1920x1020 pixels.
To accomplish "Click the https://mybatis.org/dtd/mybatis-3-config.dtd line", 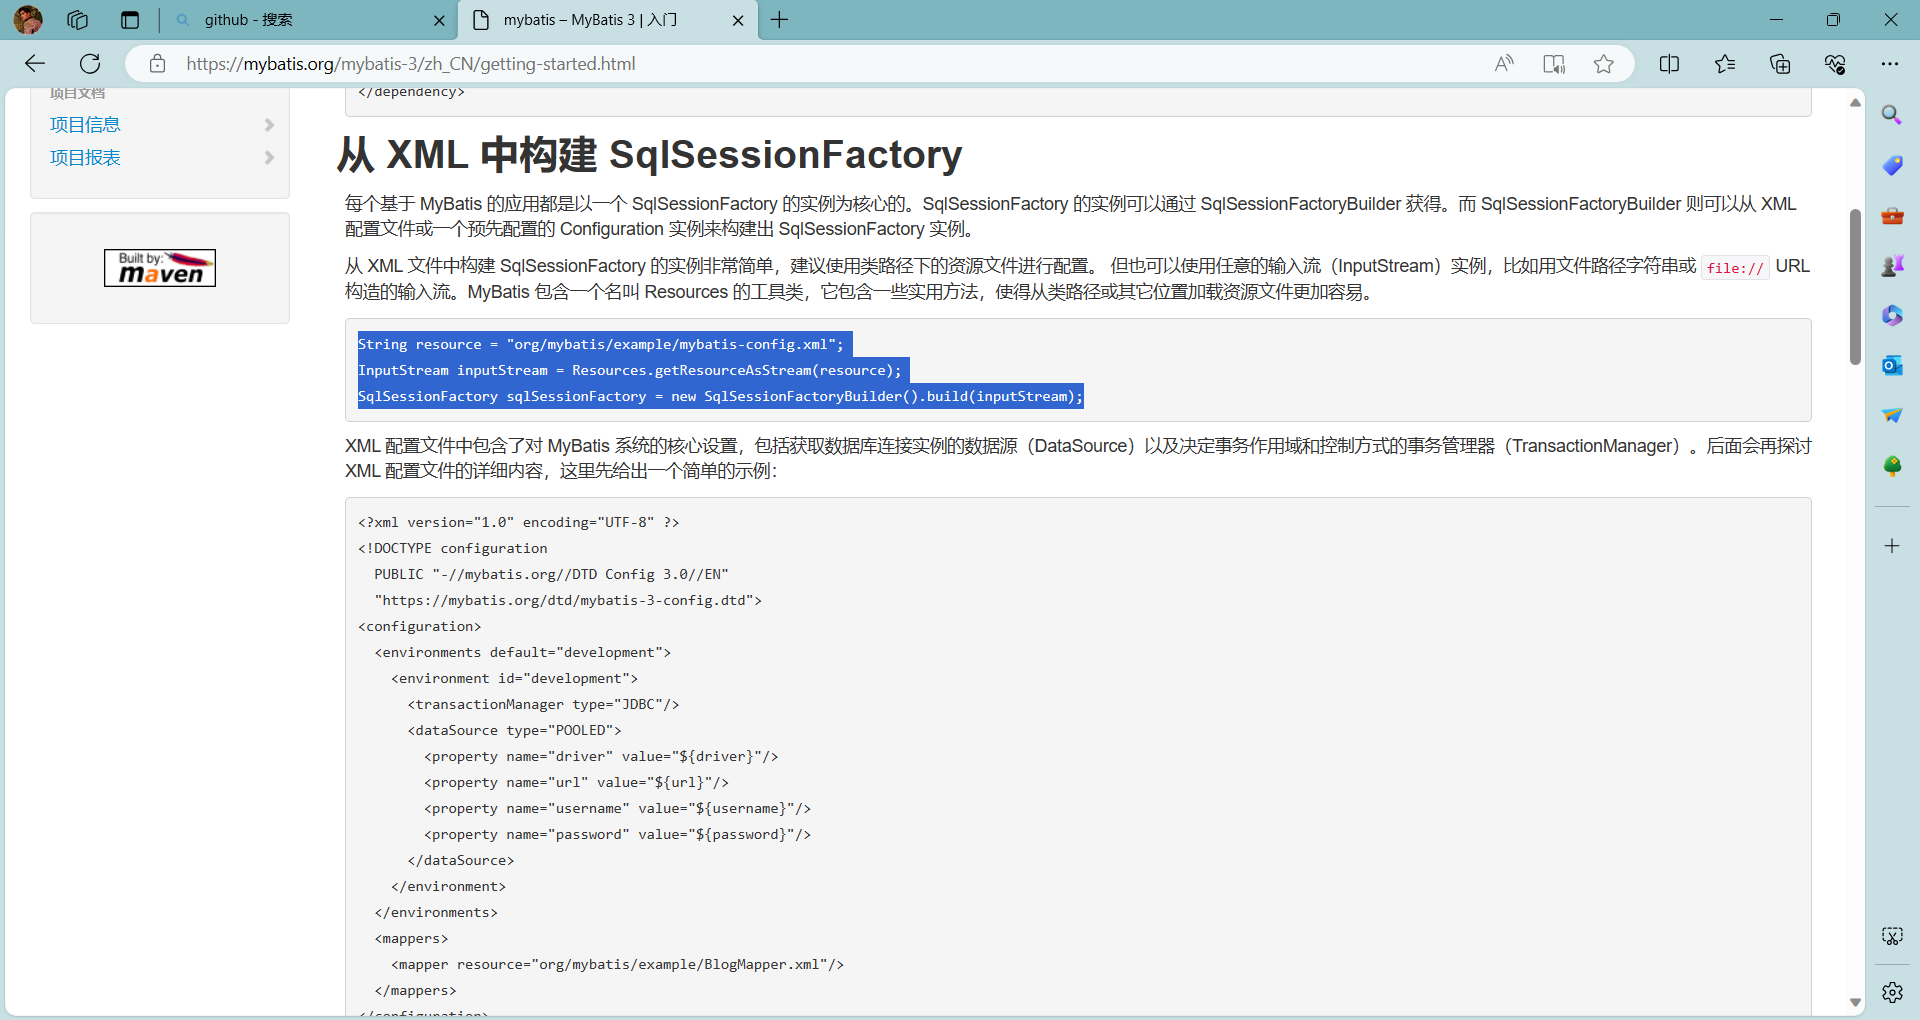I will pyautogui.click(x=569, y=600).
